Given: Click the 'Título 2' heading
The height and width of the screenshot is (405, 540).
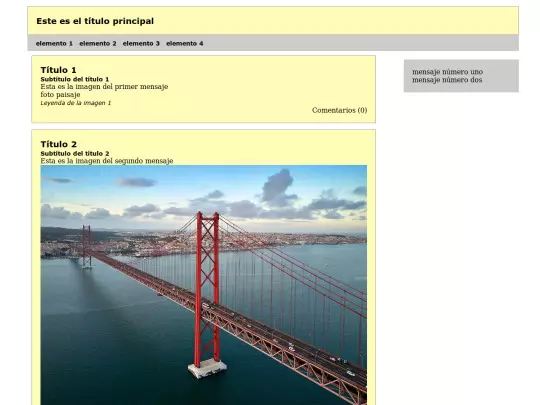Looking at the screenshot, I should click(59, 144).
